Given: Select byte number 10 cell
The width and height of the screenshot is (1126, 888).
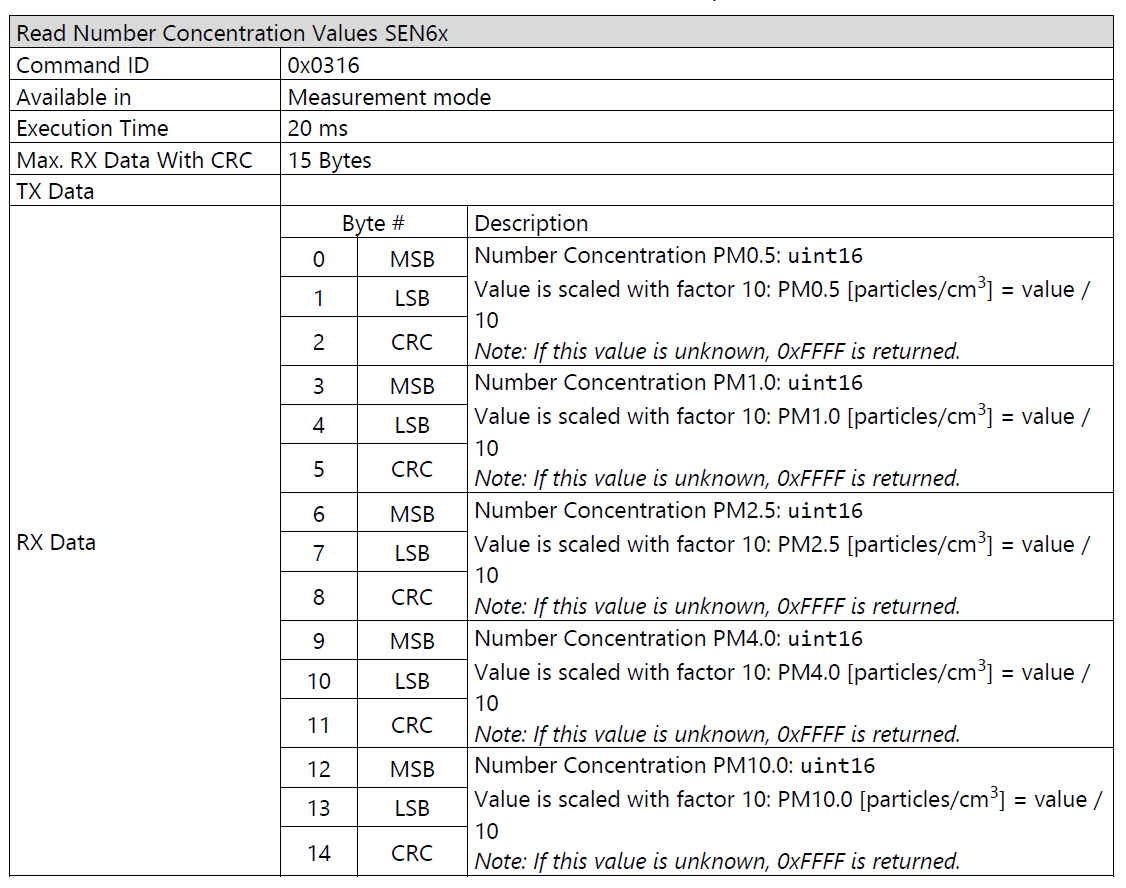Looking at the screenshot, I should (319, 681).
